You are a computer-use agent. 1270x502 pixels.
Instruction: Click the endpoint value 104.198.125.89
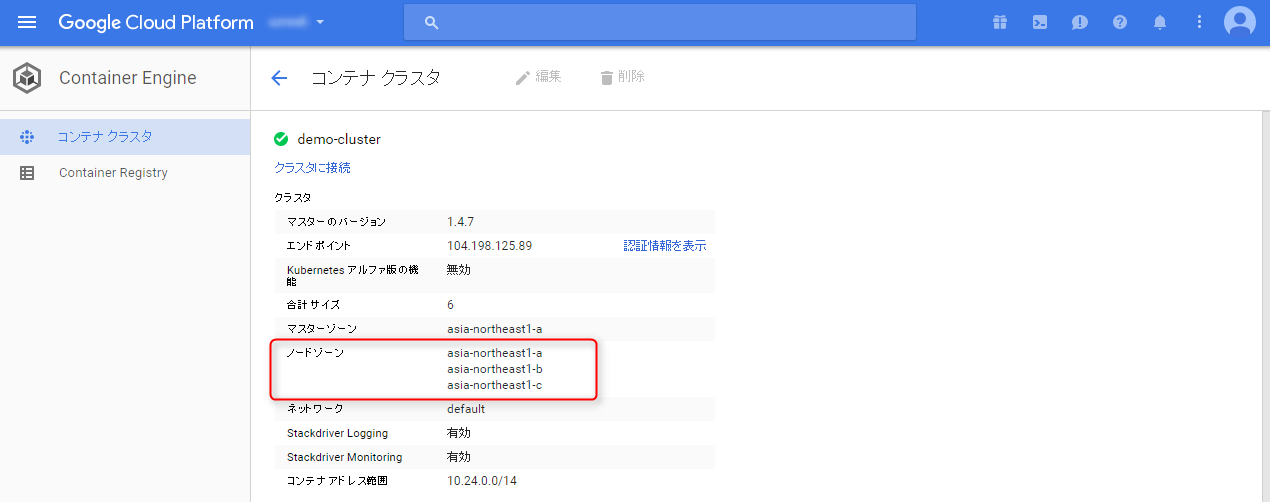pyautogui.click(x=489, y=246)
